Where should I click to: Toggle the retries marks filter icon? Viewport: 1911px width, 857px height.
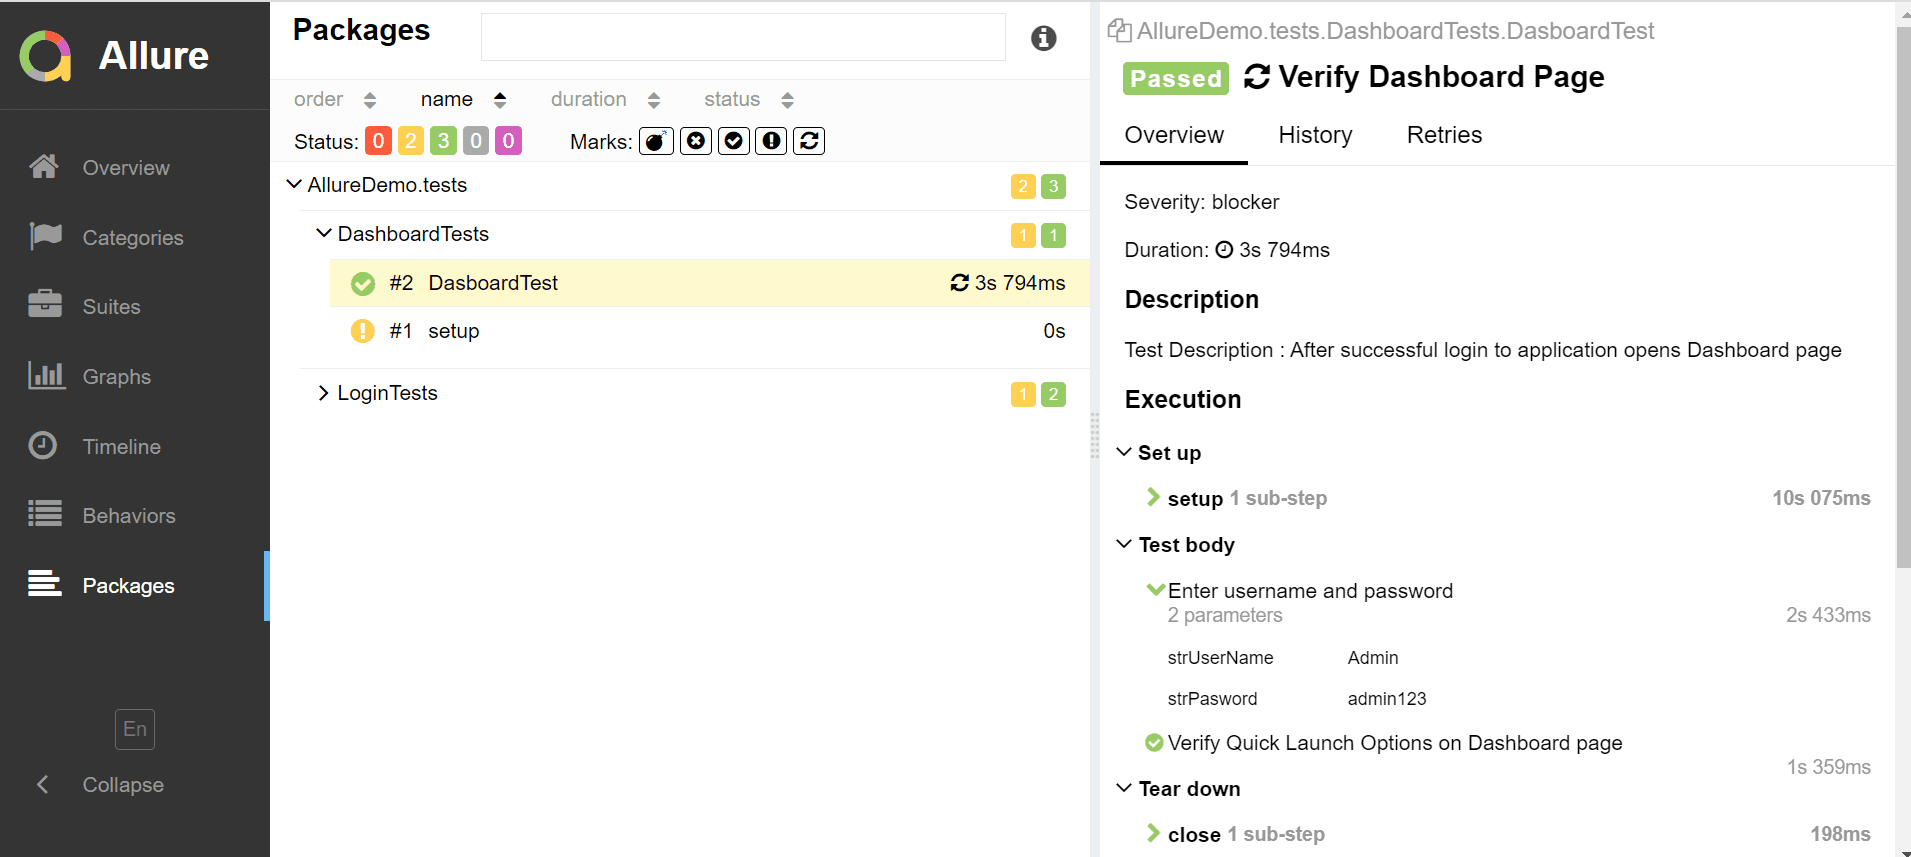809,141
